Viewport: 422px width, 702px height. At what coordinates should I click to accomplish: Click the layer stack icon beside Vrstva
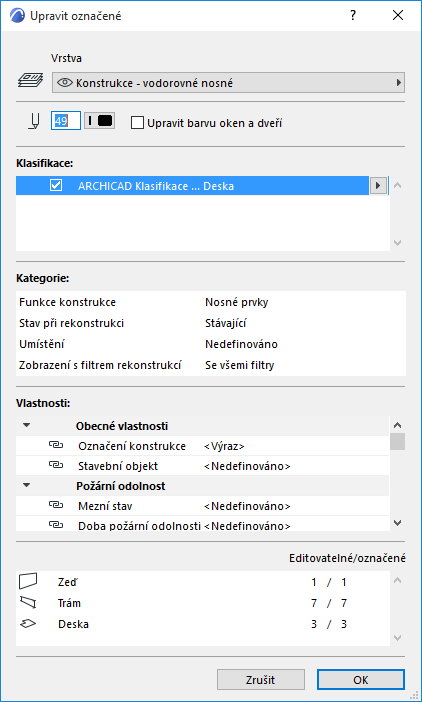coord(30,80)
